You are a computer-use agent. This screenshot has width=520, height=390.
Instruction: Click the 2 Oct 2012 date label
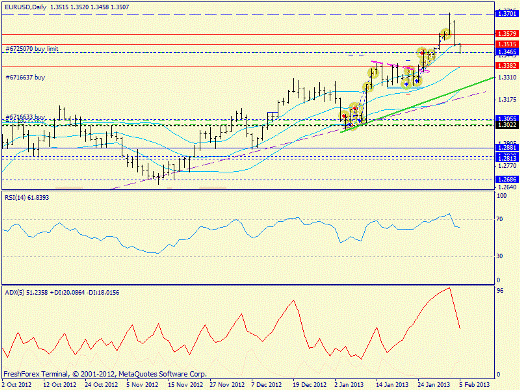(17, 384)
